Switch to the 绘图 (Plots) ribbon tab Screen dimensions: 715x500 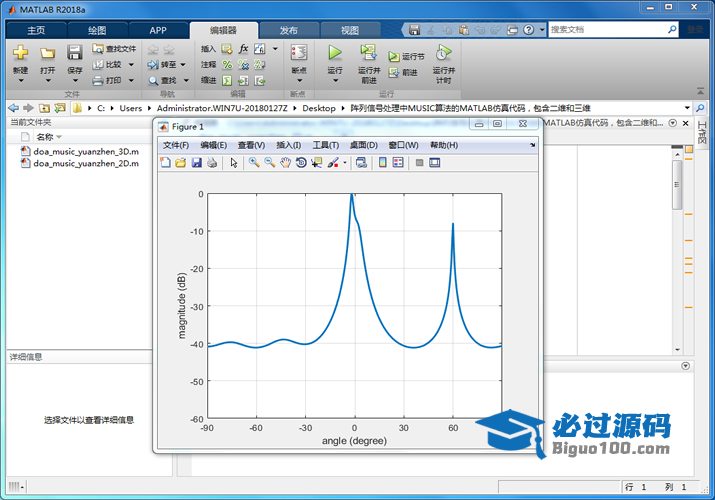(96, 30)
